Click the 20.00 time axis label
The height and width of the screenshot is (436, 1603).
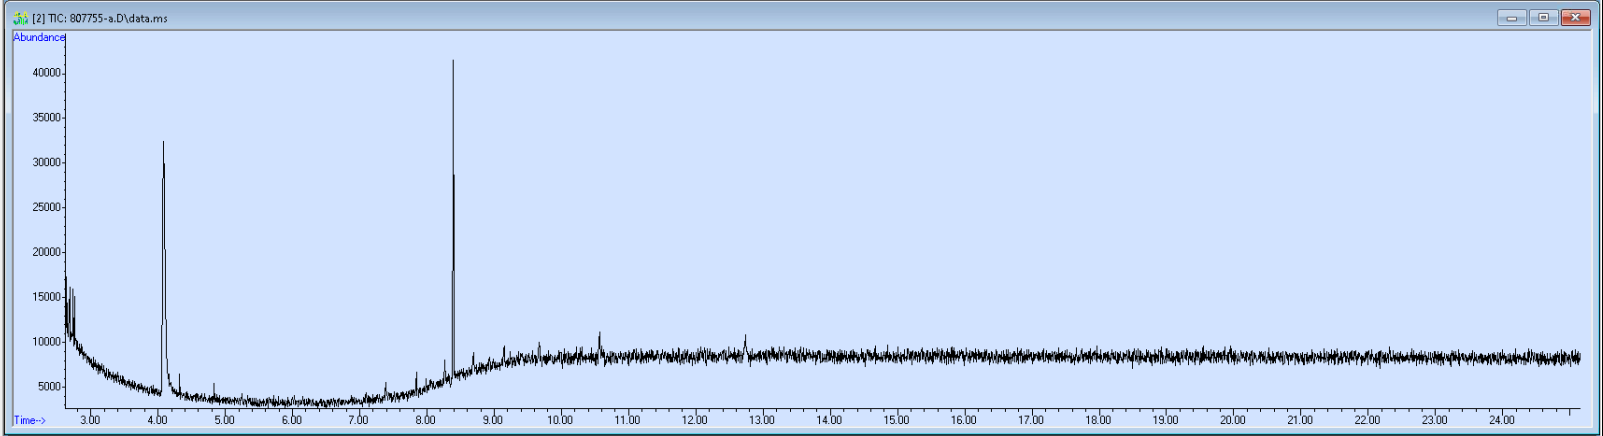[x=1232, y=420]
